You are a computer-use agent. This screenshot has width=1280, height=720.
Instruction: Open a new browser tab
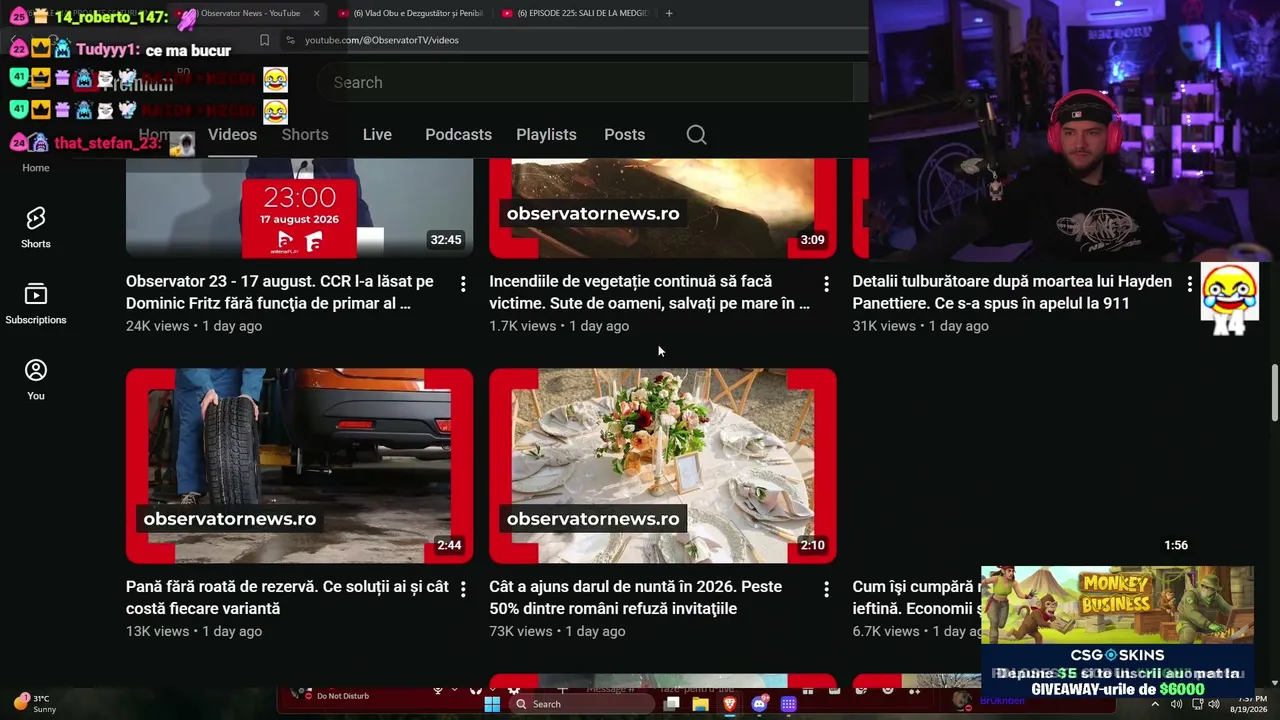point(669,13)
